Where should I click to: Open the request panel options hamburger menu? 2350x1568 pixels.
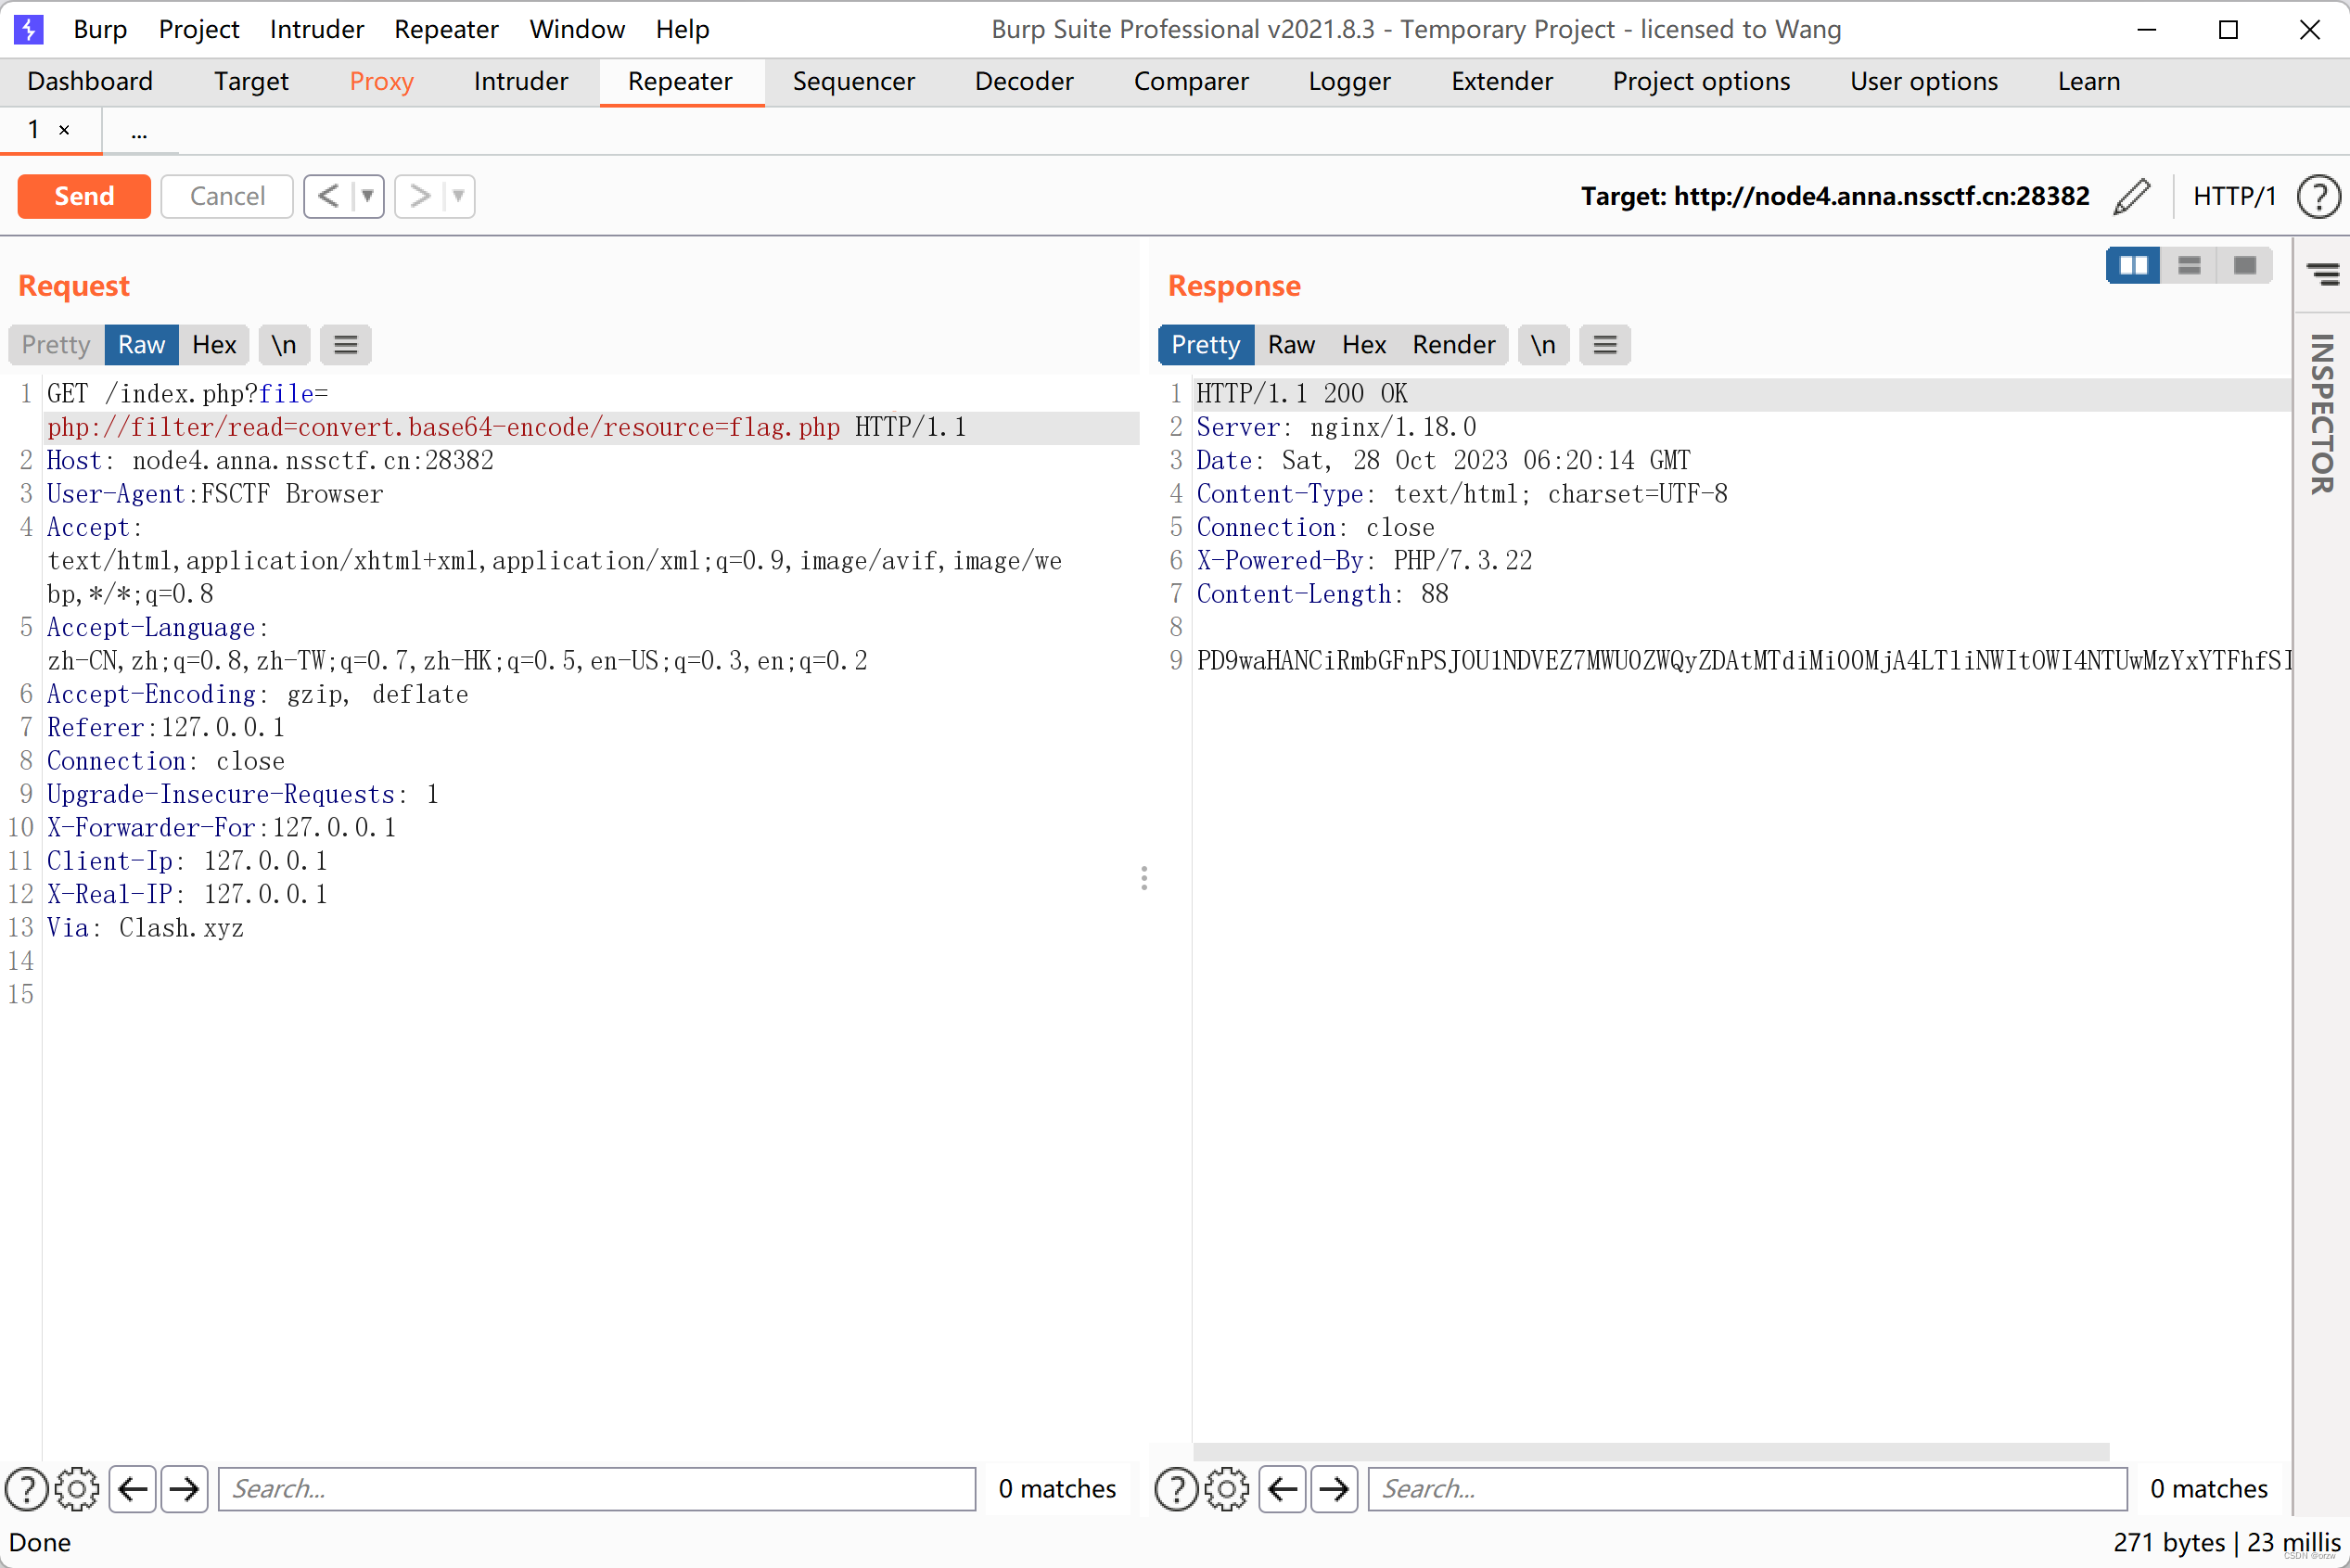(x=346, y=344)
